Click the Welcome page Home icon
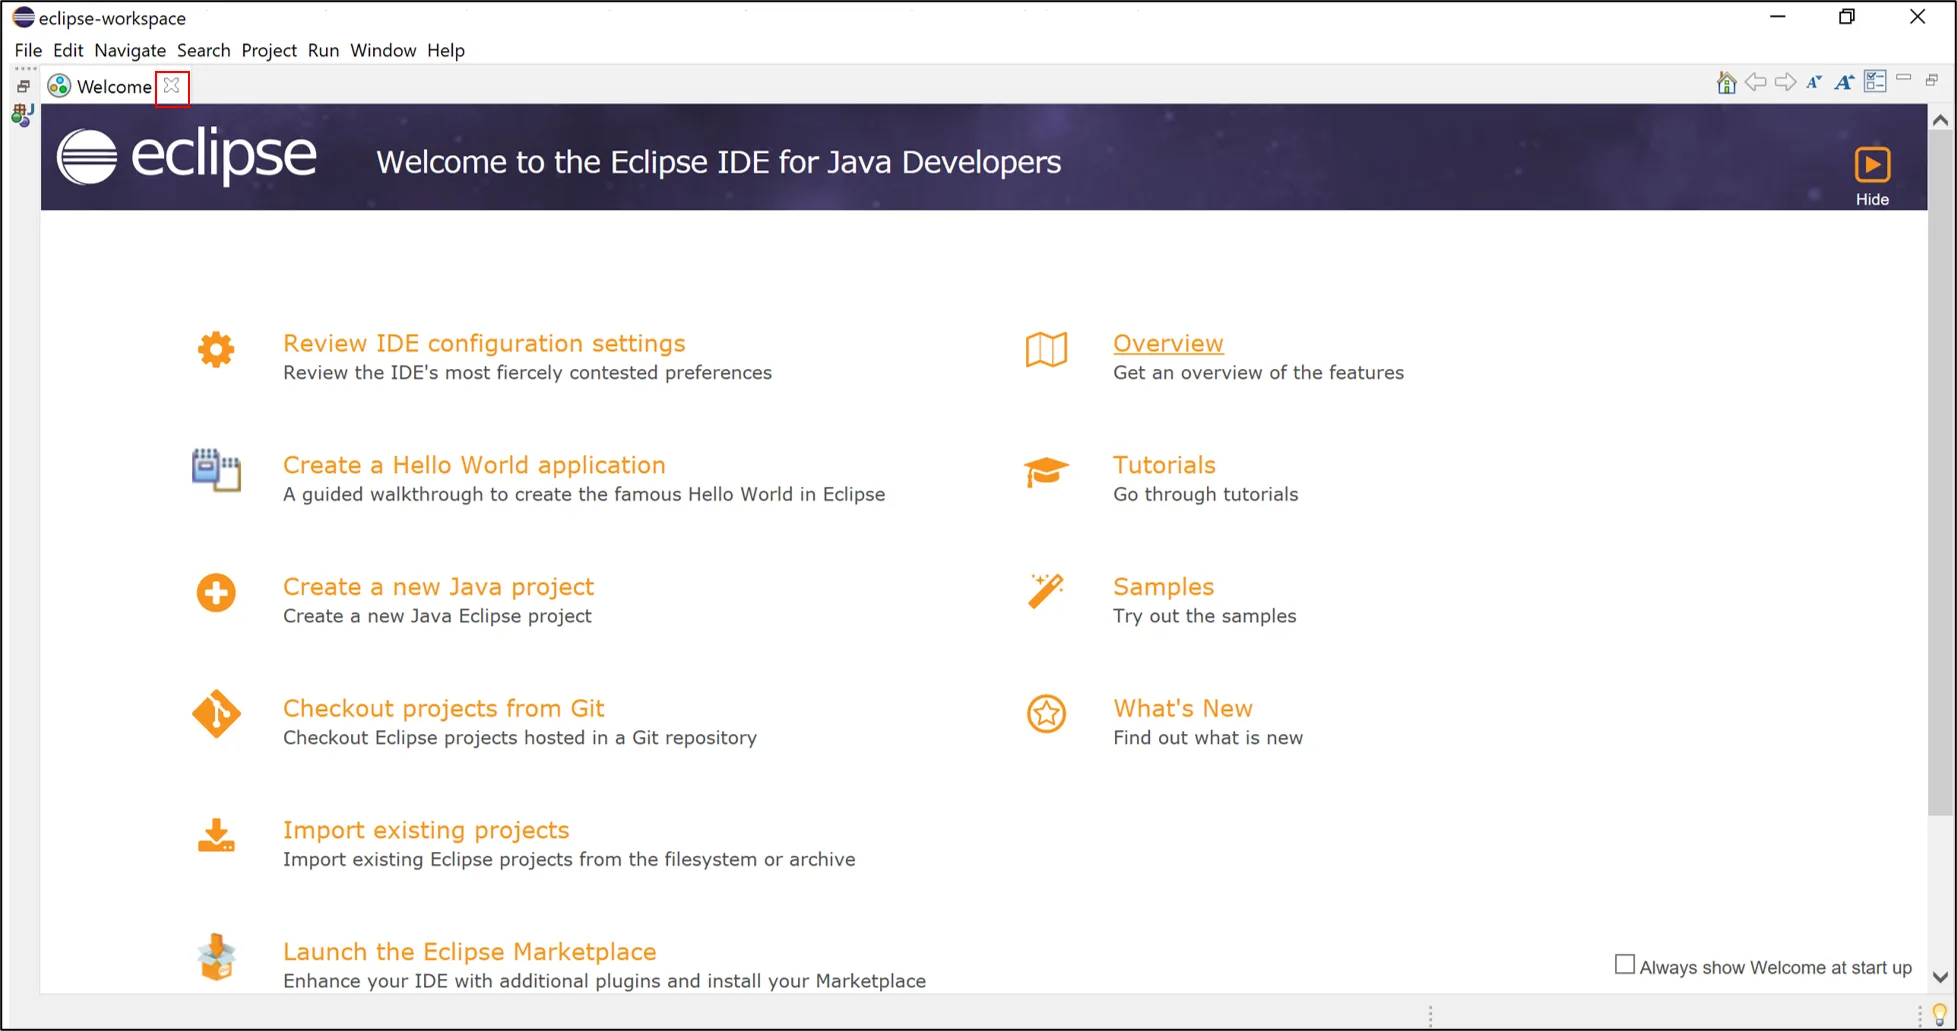The width and height of the screenshot is (1957, 1031). coord(1726,83)
